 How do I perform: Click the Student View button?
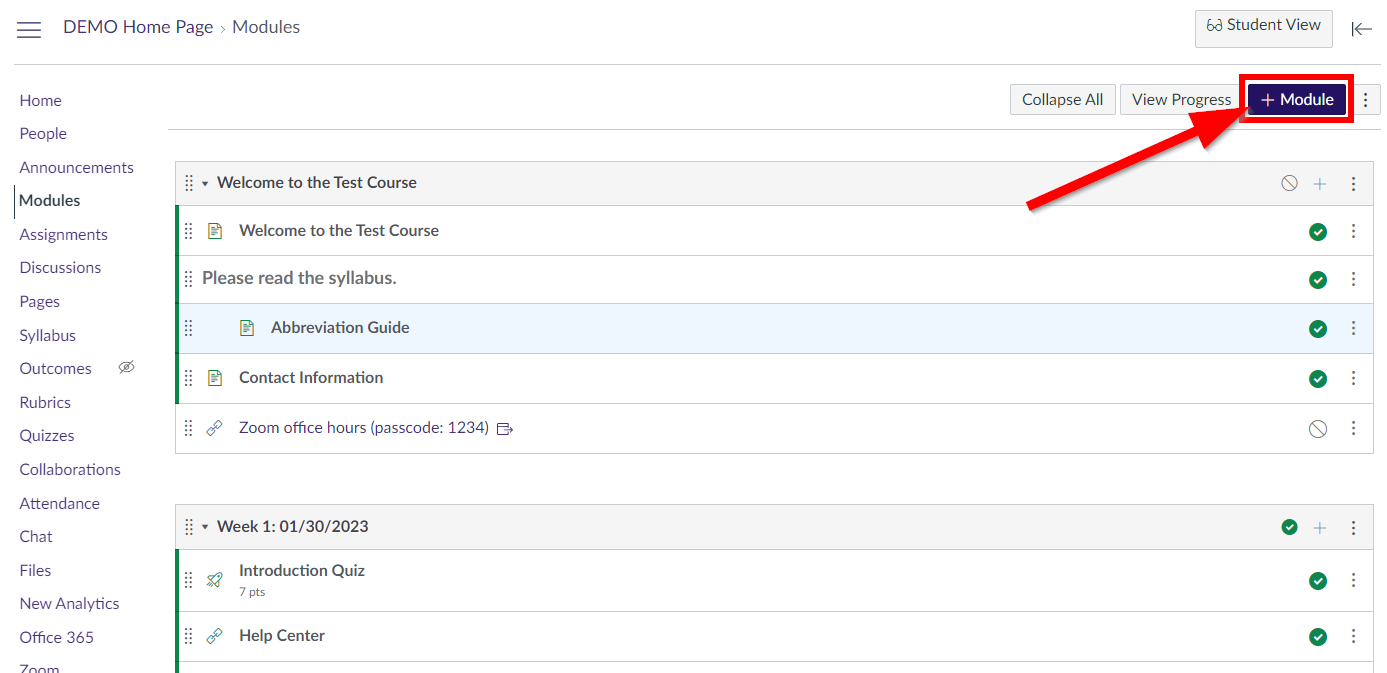(x=1263, y=26)
